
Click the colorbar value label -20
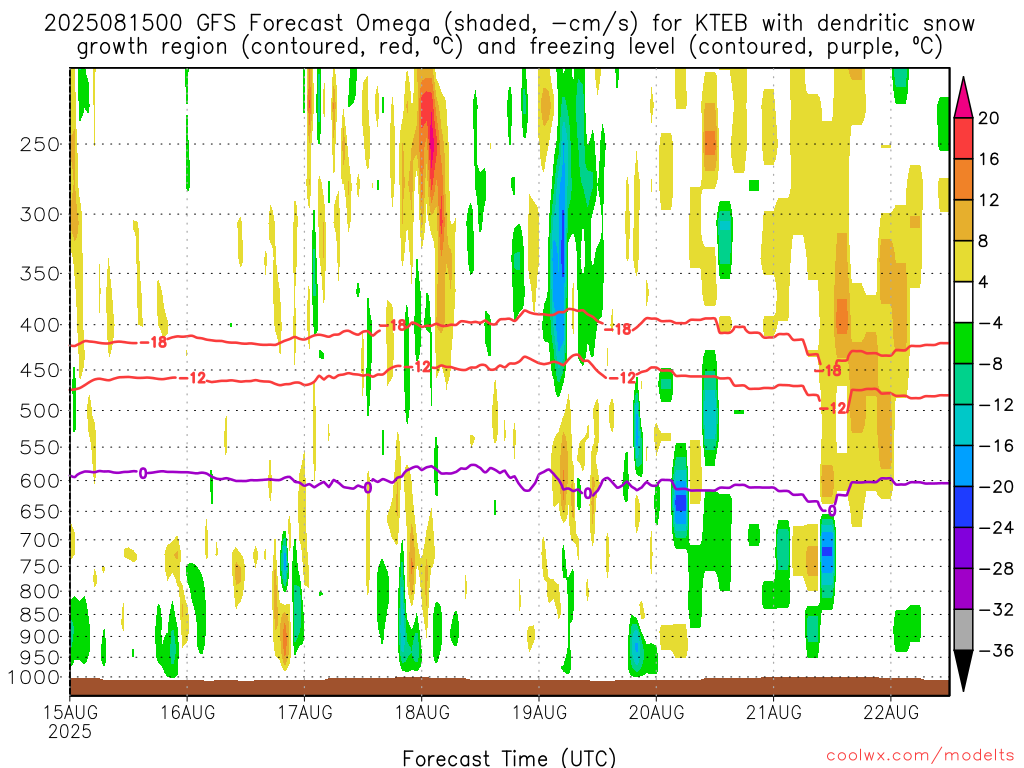click(996, 487)
